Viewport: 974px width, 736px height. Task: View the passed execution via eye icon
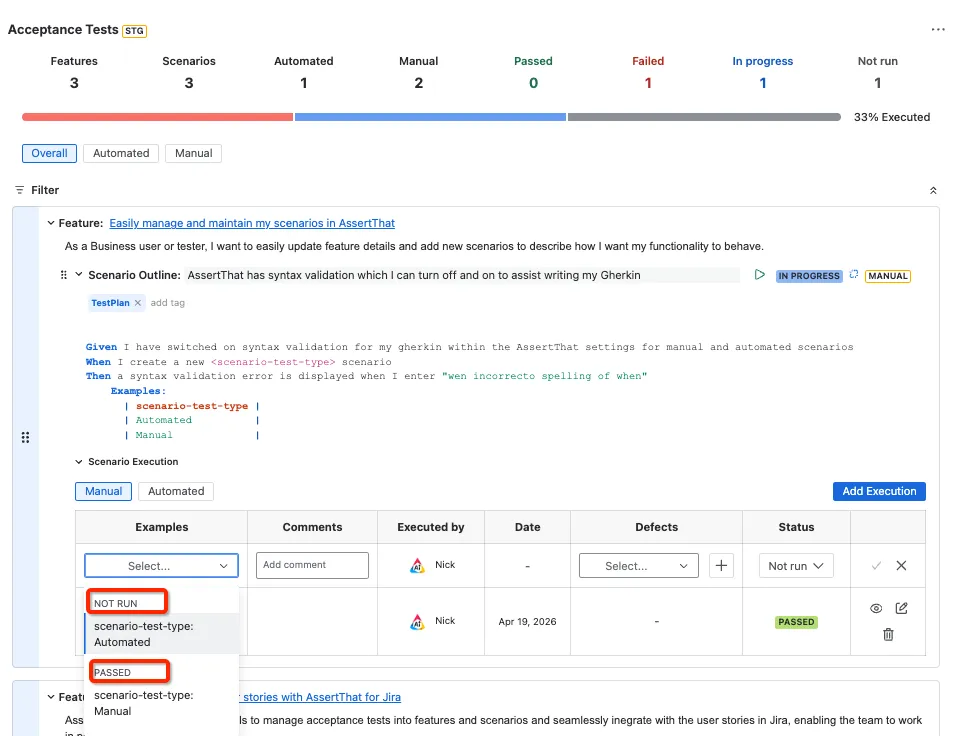pyautogui.click(x=876, y=609)
